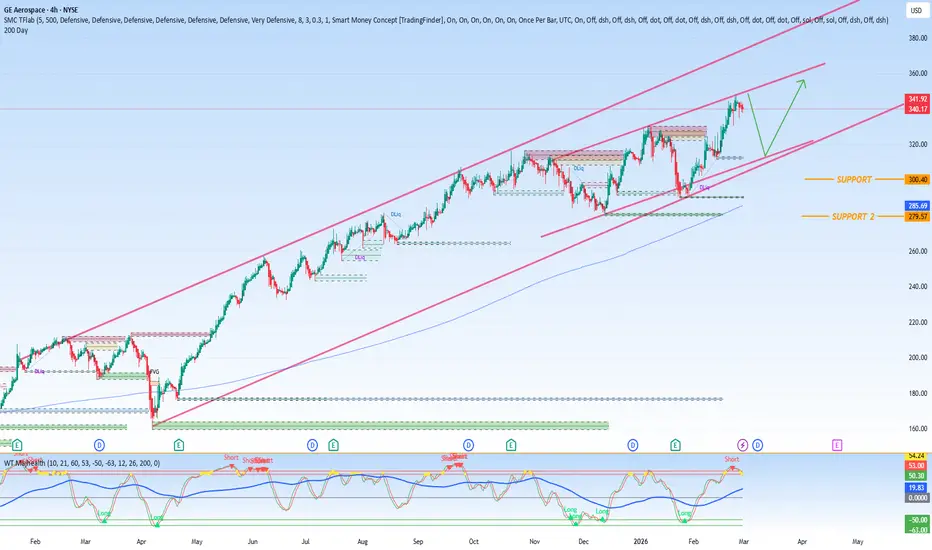The height and width of the screenshot is (550, 932).
Task: Click the 2026 label on the time axis
Action: [x=641, y=542]
